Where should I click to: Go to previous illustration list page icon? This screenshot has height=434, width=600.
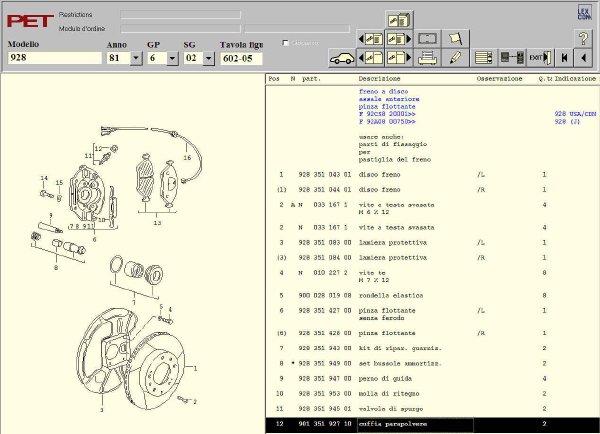(x=371, y=39)
